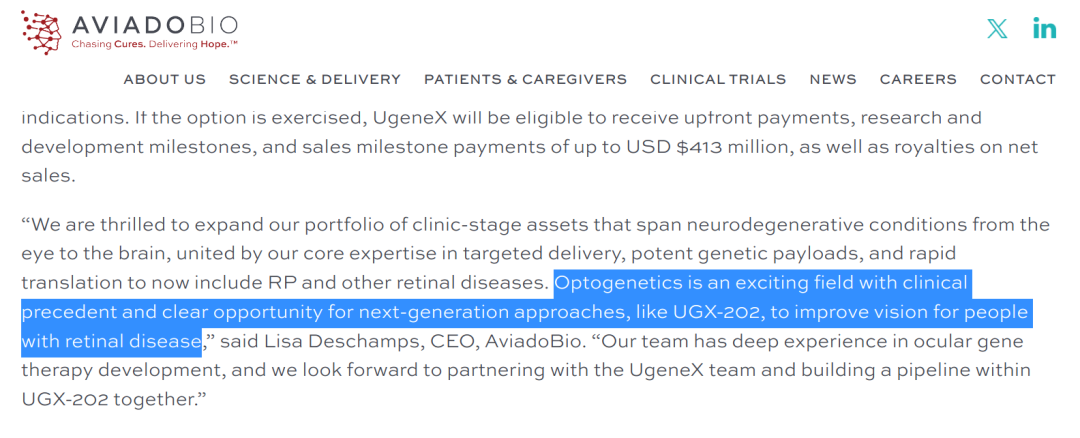Click the highlighted word 'Optogenetics'
The height and width of the screenshot is (438, 1080).
[x=614, y=283]
